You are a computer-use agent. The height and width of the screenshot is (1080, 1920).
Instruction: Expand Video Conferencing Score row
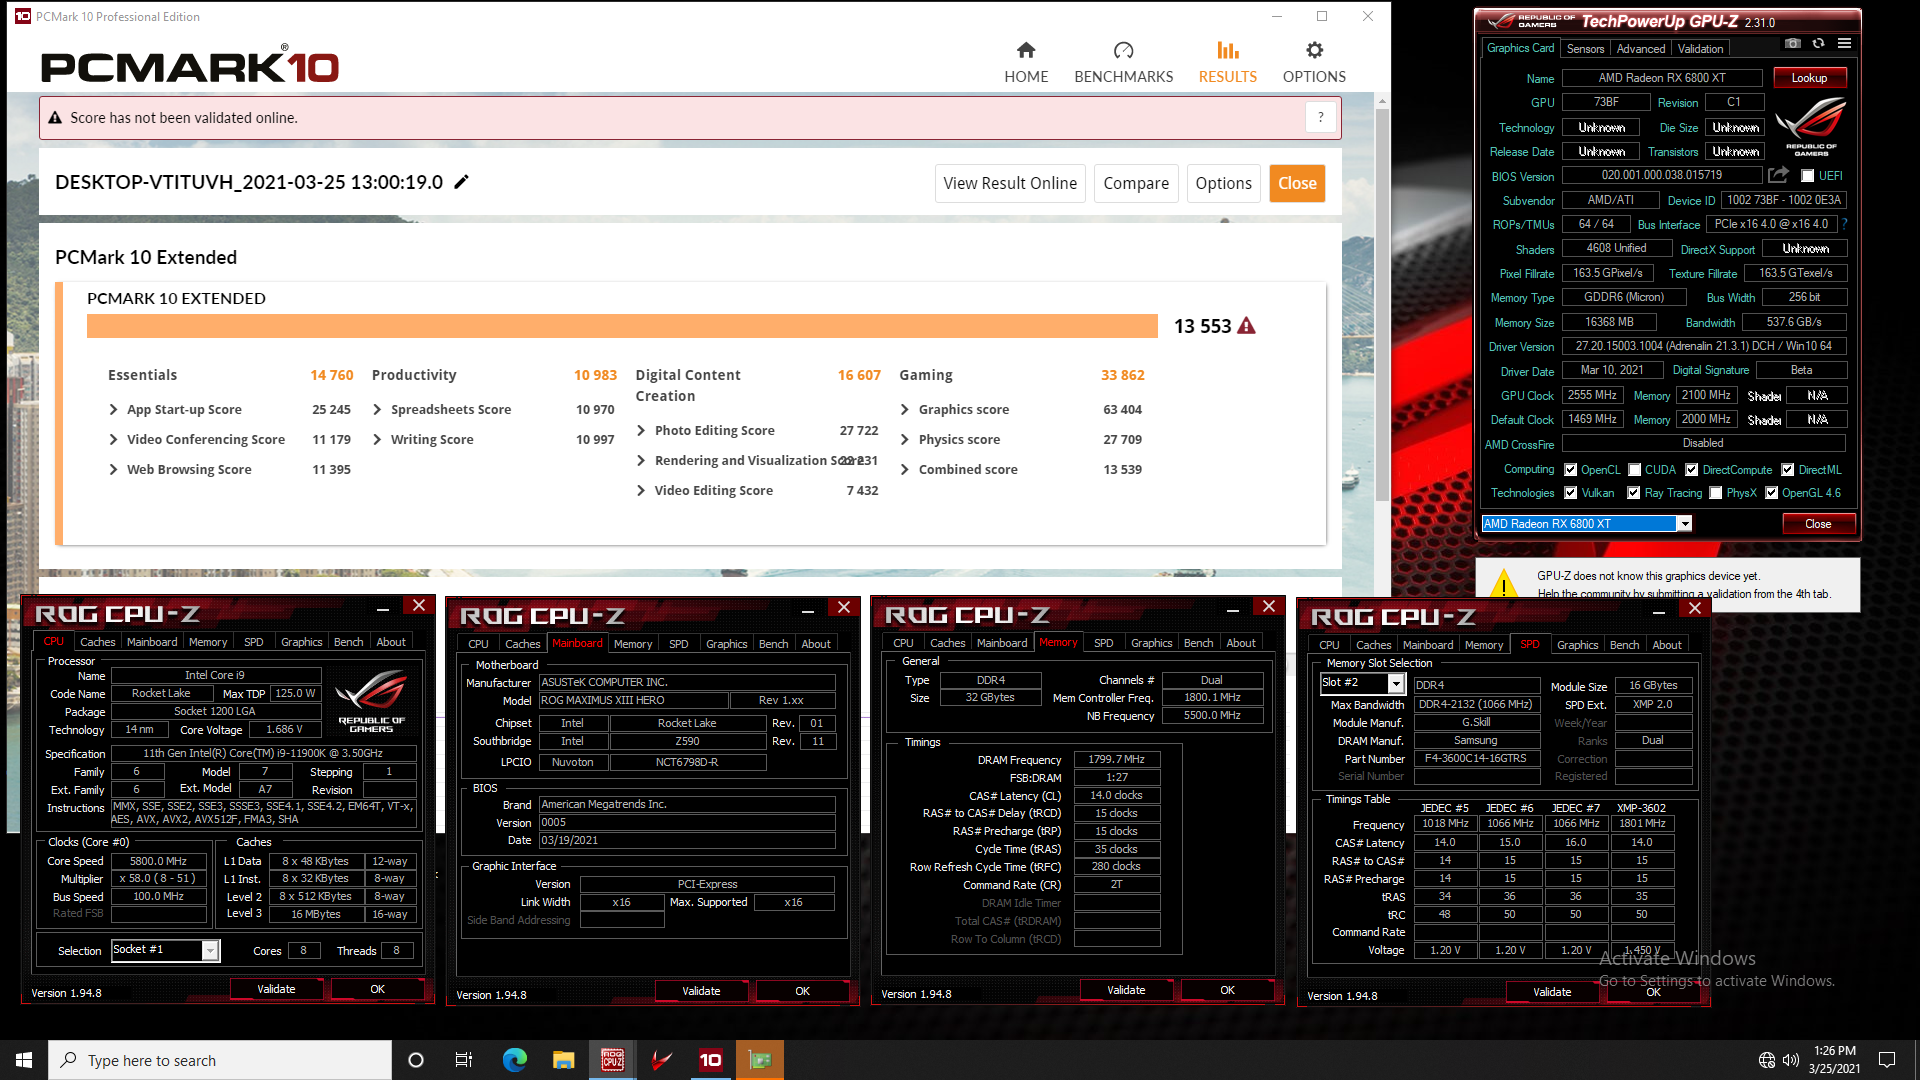(x=113, y=439)
